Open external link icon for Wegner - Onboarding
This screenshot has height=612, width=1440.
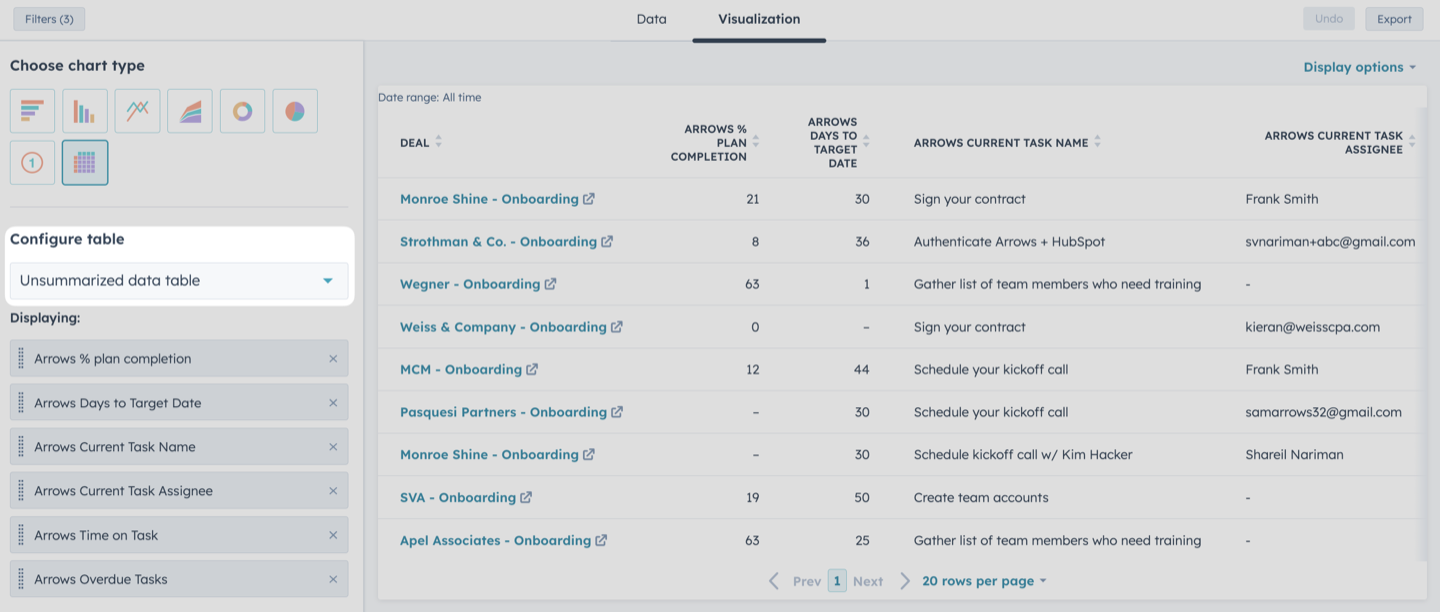[x=550, y=284]
